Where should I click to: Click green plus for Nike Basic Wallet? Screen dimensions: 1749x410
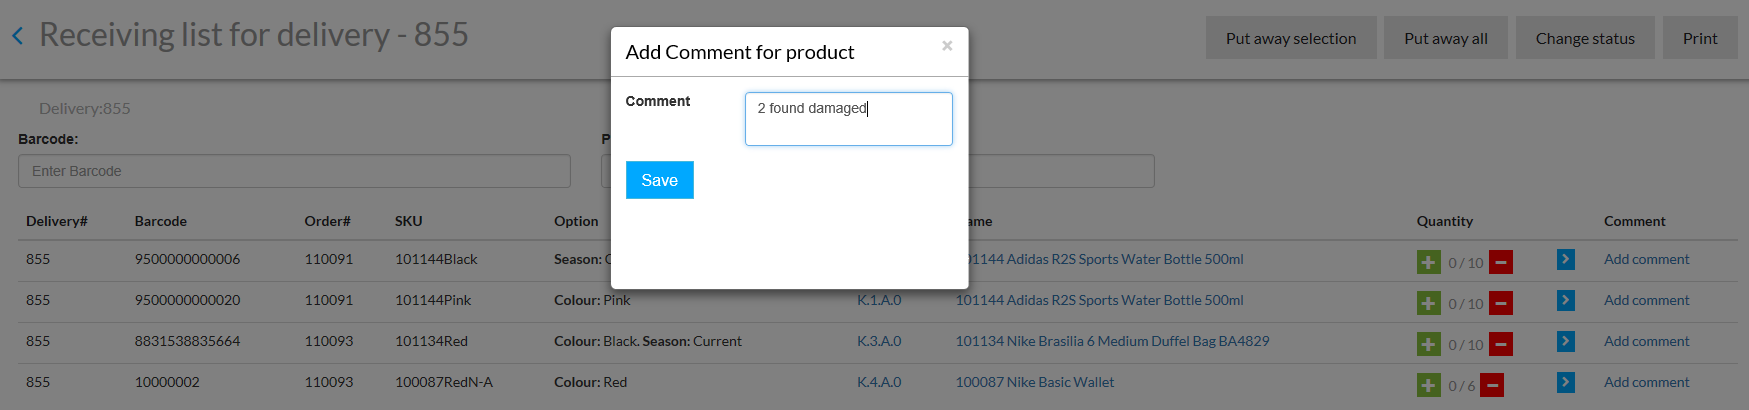point(1429,385)
